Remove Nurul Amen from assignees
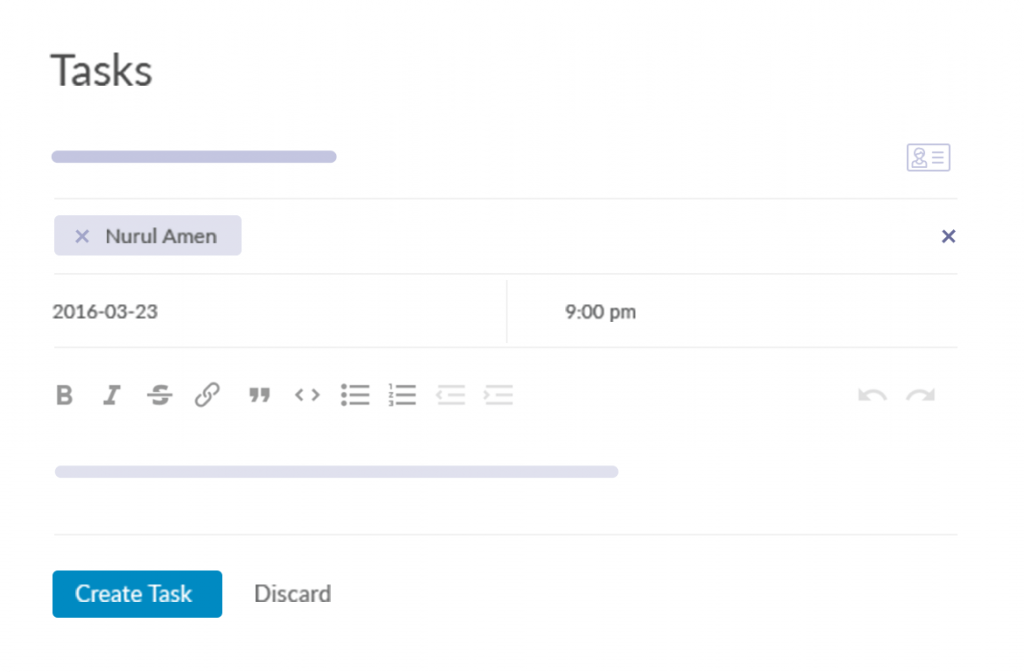The image size is (1024, 672). (83, 236)
